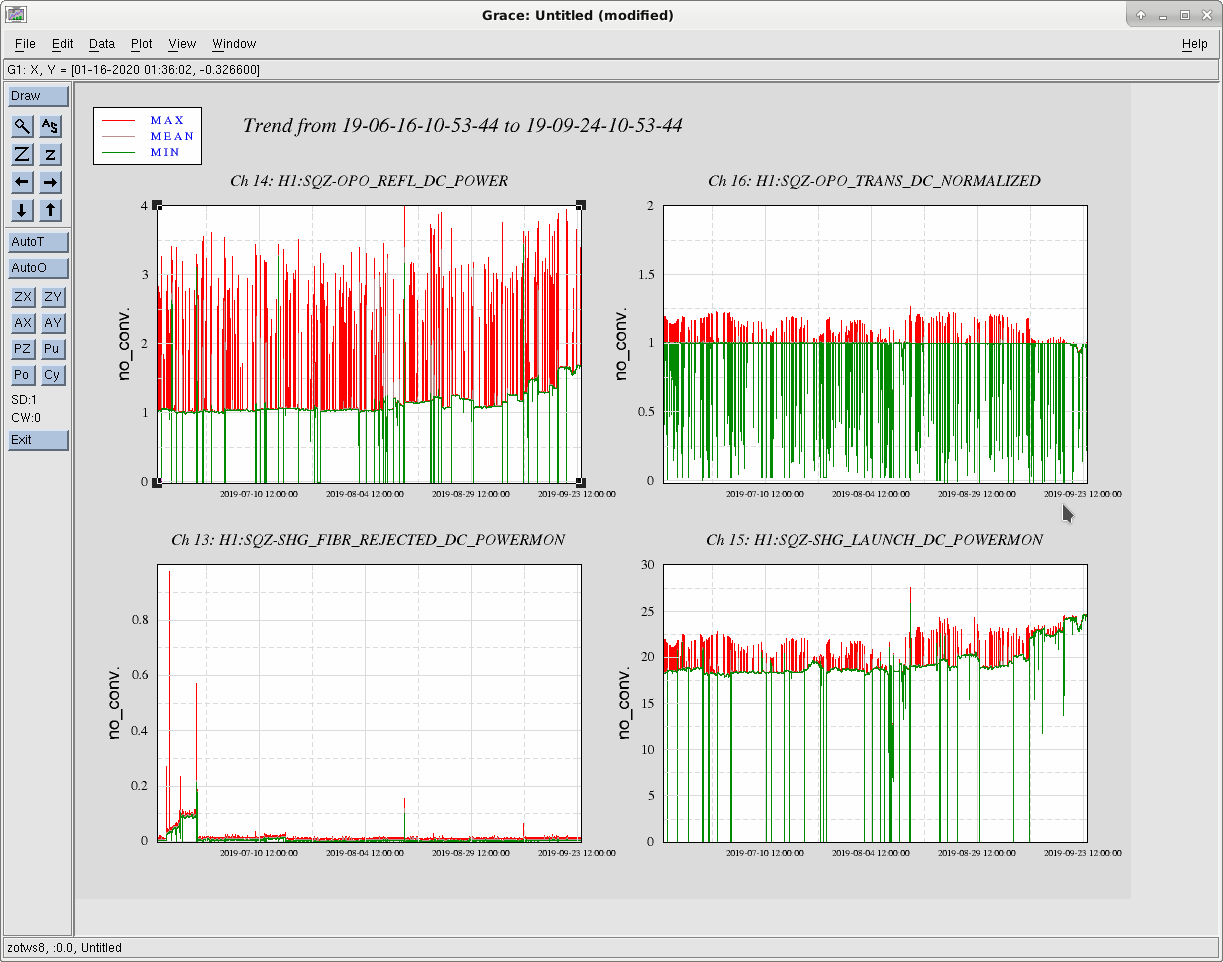
Task: Click the Exit button
Action: (39, 440)
